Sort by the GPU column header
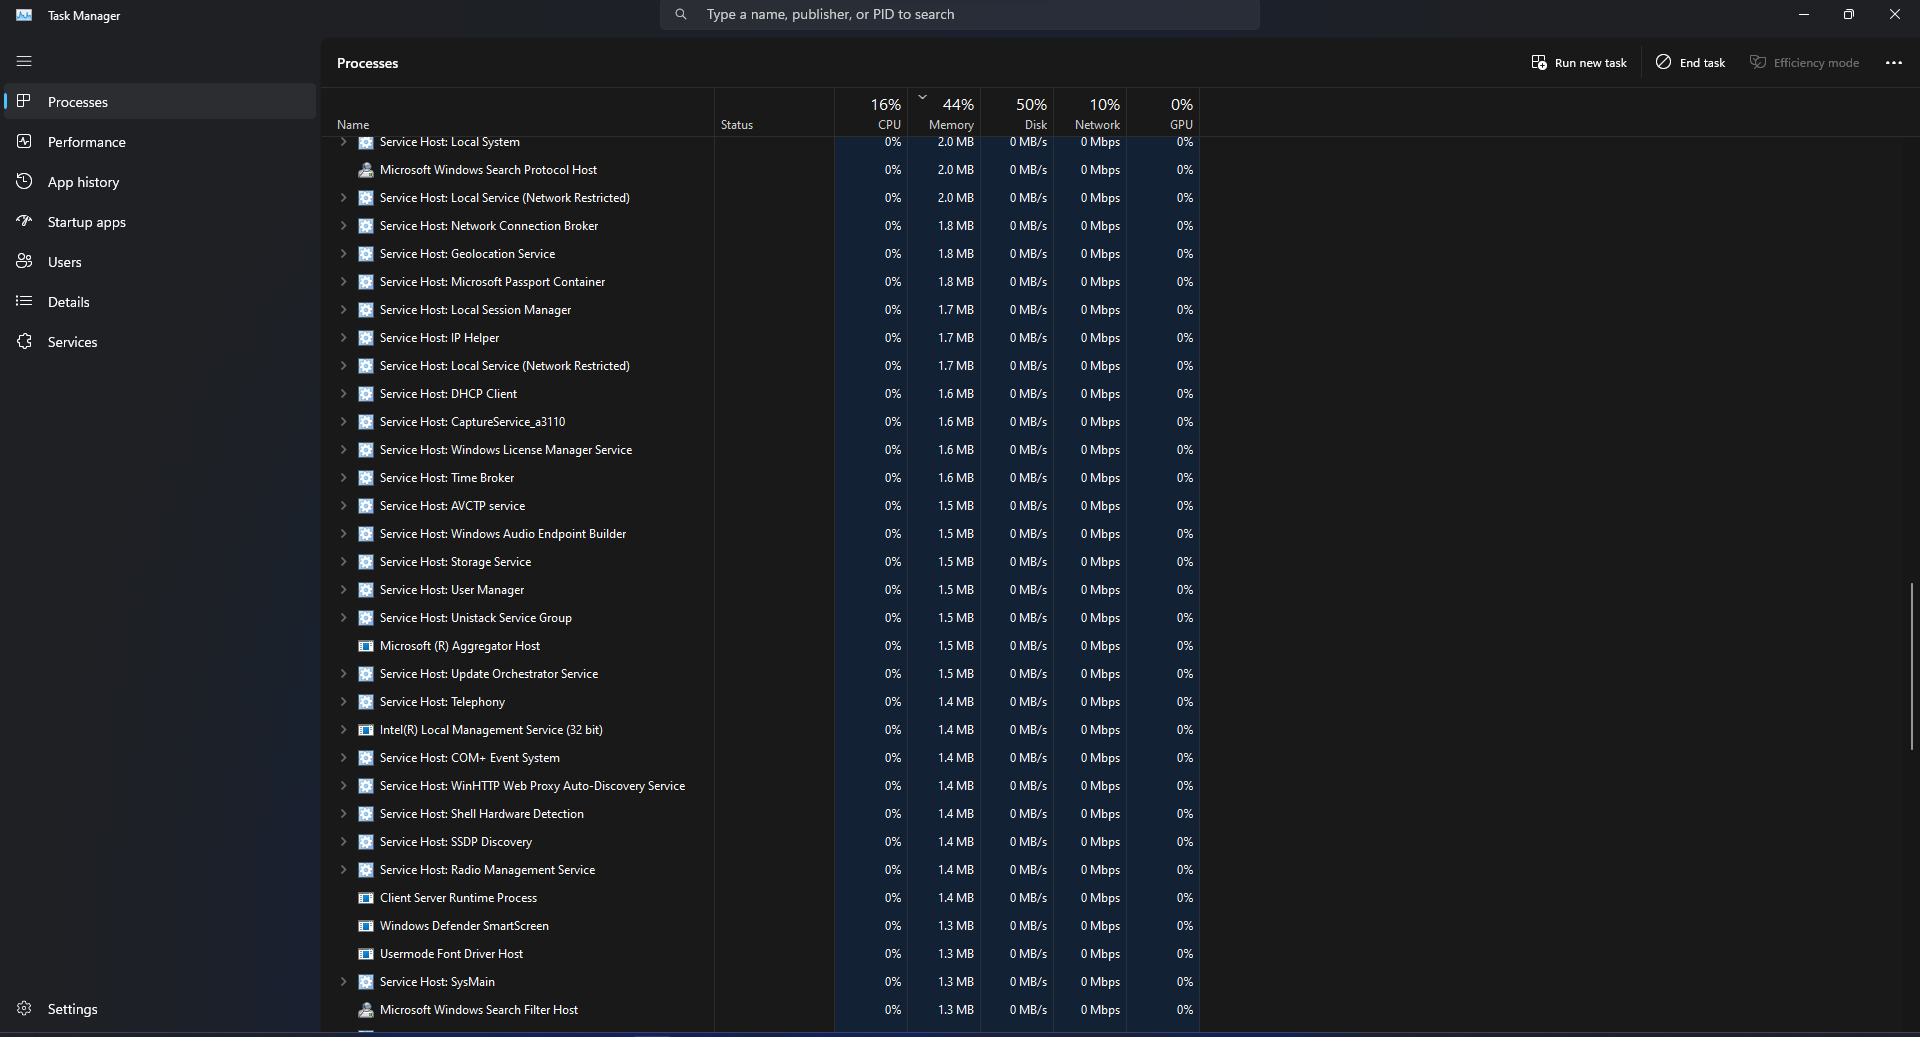Image resolution: width=1920 pixels, height=1037 pixels. point(1163,112)
